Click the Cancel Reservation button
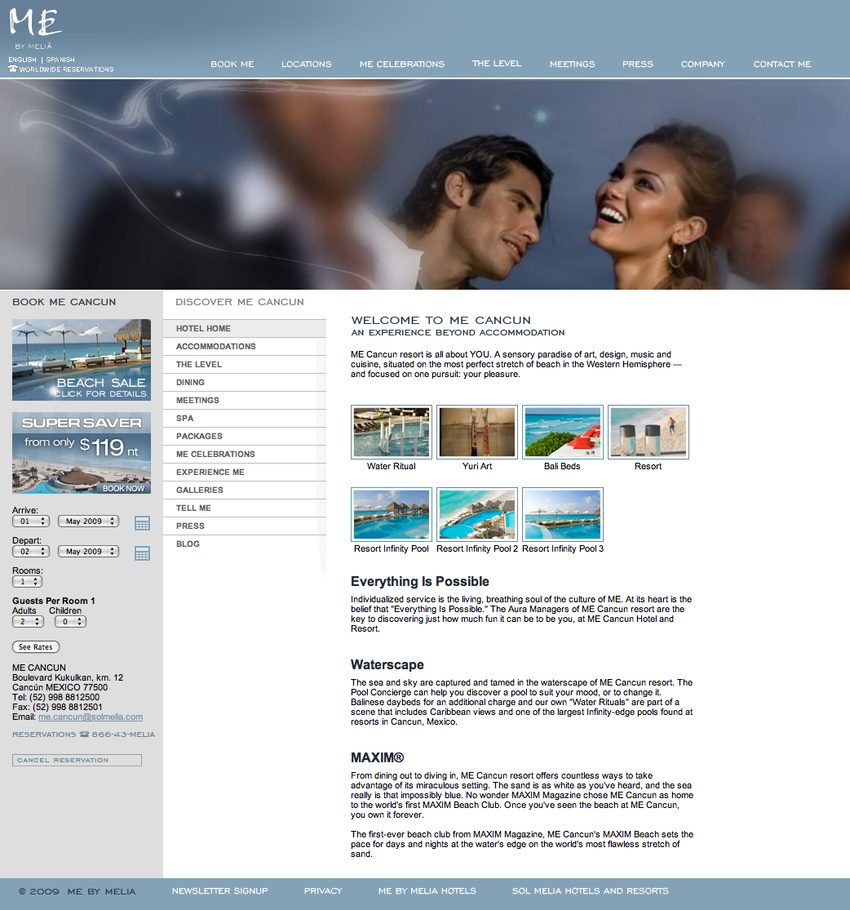850x910 pixels. pos(77,760)
